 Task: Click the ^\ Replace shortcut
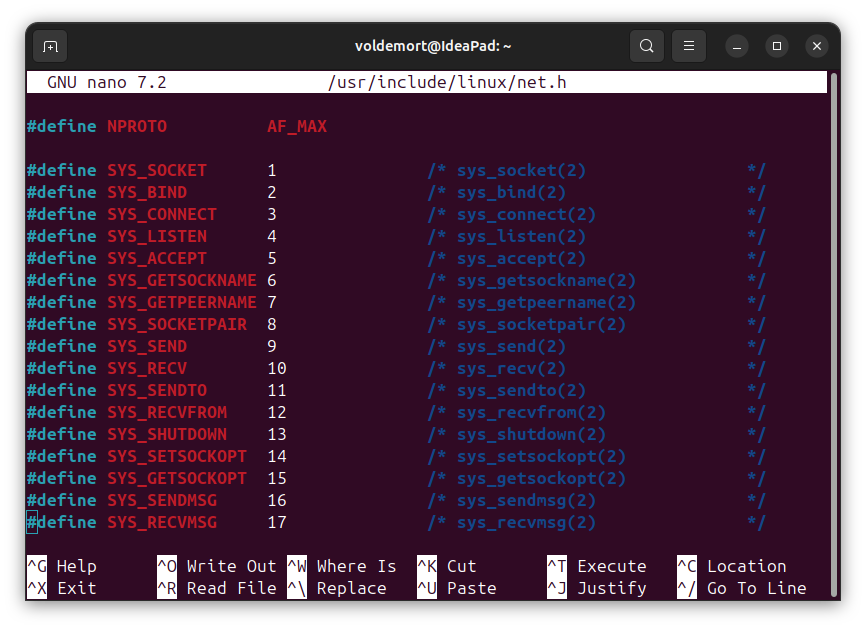pos(337,588)
